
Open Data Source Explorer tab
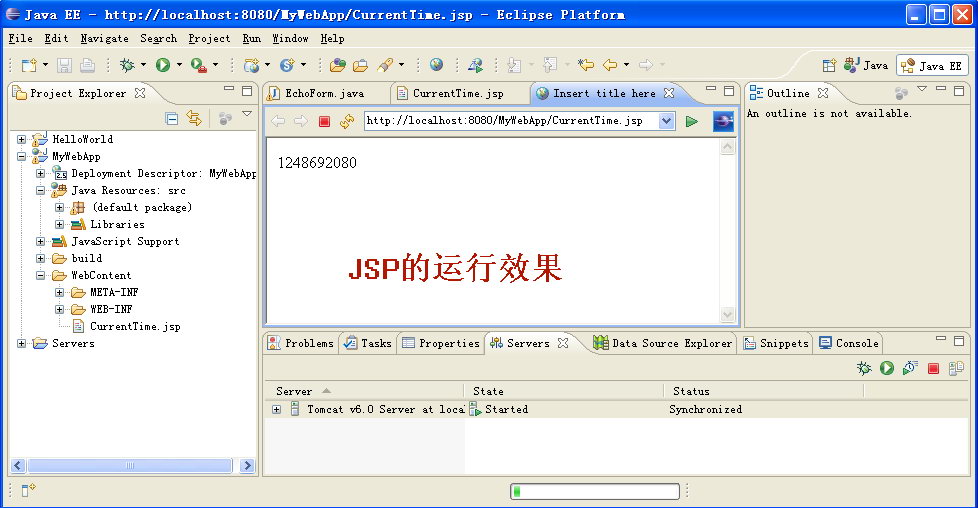pos(662,343)
